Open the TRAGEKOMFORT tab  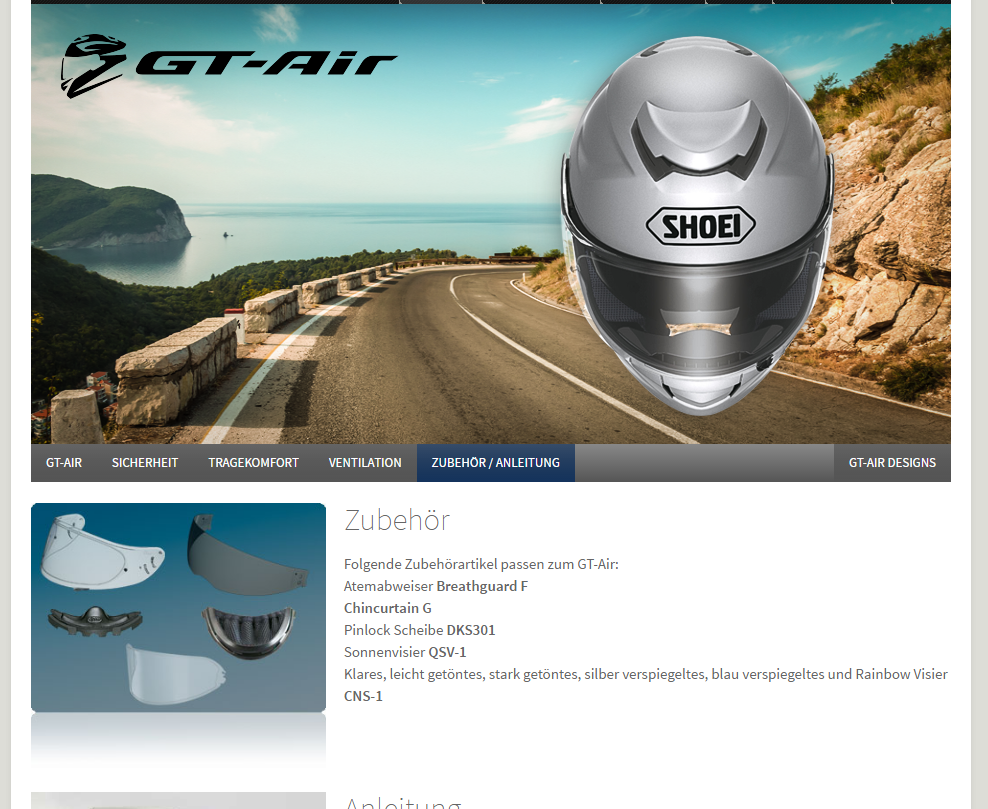point(253,463)
